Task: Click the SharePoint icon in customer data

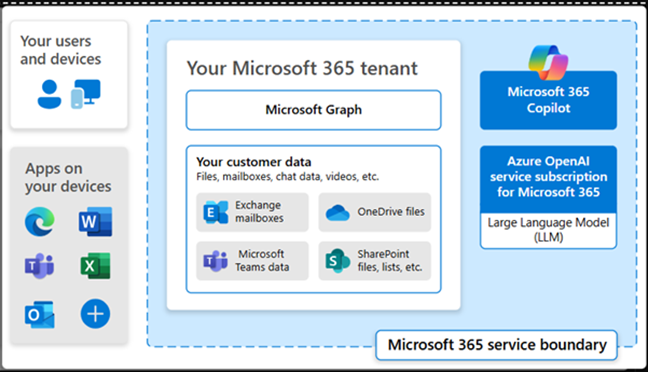Action: coord(338,261)
